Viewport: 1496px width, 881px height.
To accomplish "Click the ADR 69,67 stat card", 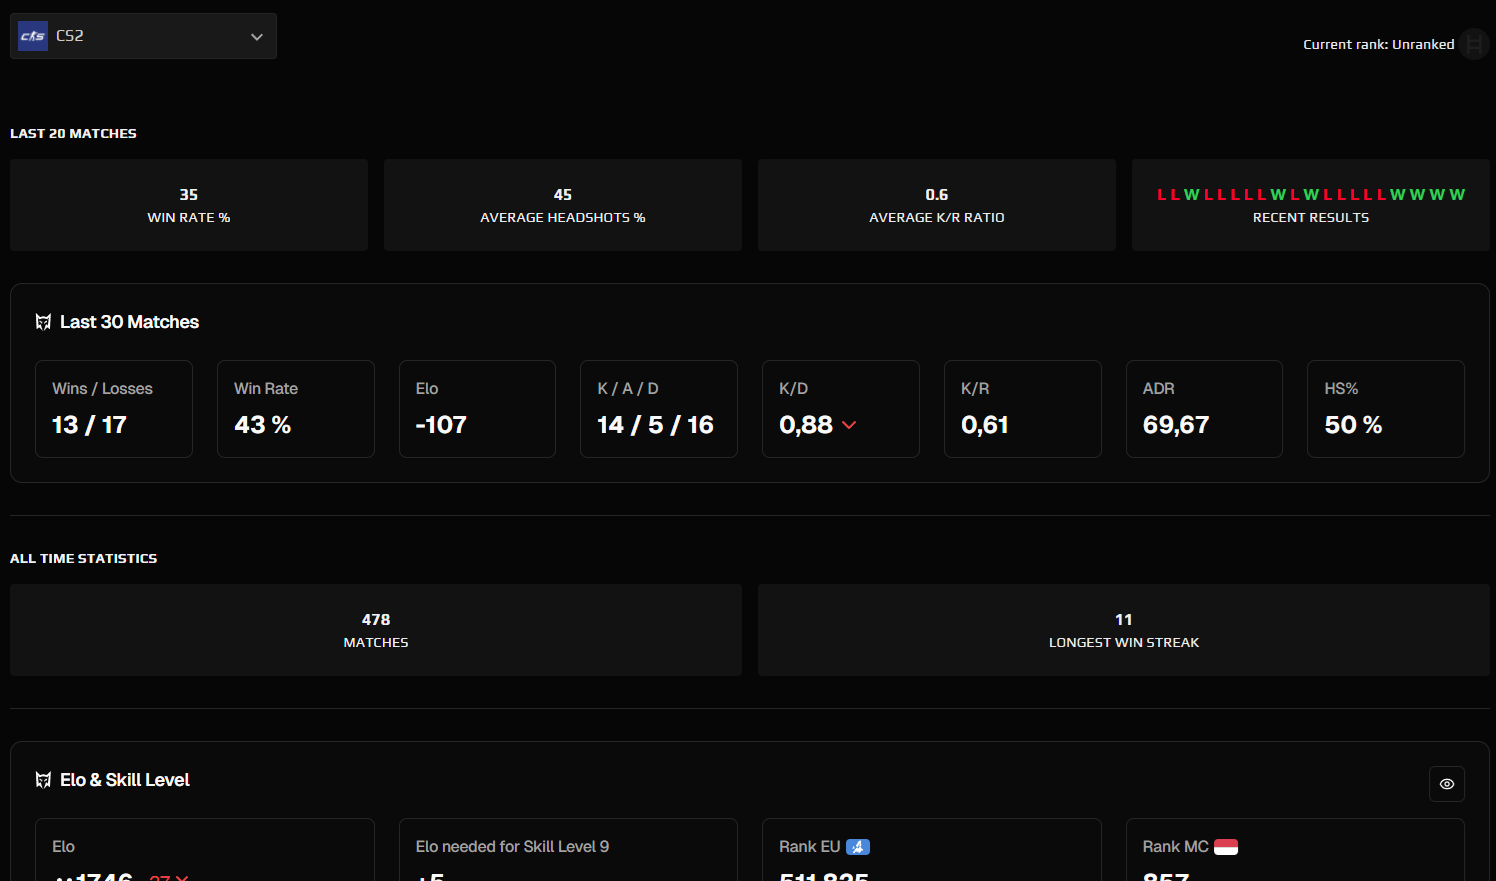I will pyautogui.click(x=1204, y=408).
